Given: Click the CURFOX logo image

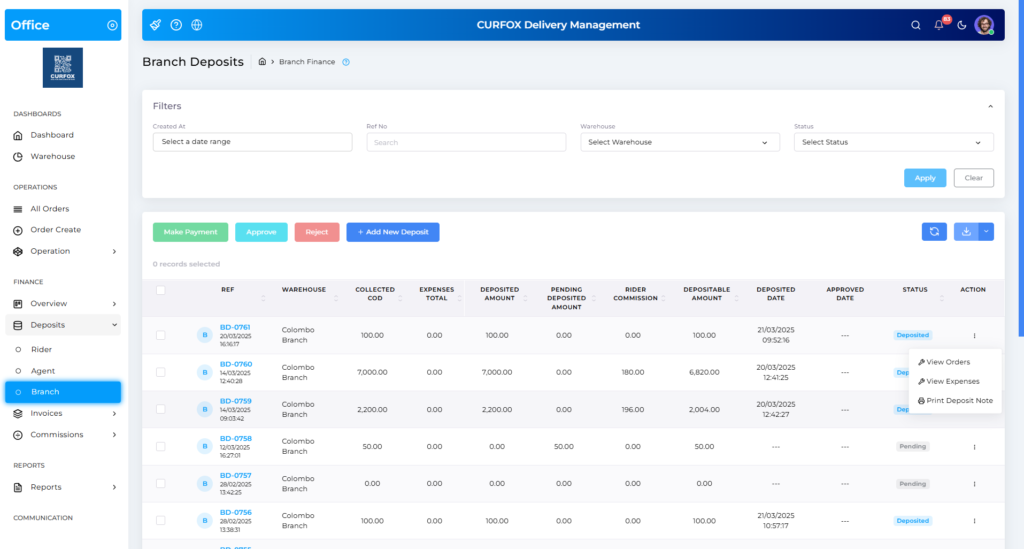Looking at the screenshot, I should click(63, 67).
